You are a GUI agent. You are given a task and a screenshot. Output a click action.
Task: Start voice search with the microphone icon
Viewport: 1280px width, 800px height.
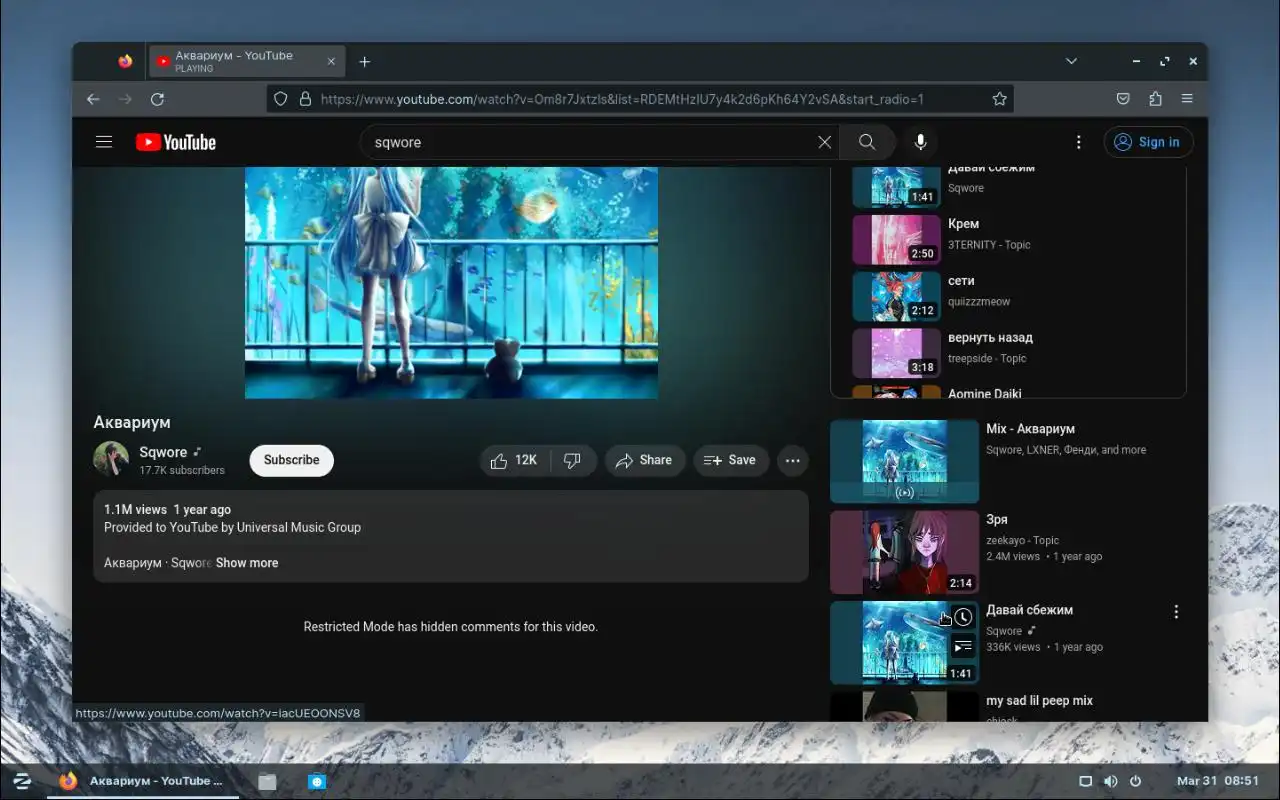920,142
